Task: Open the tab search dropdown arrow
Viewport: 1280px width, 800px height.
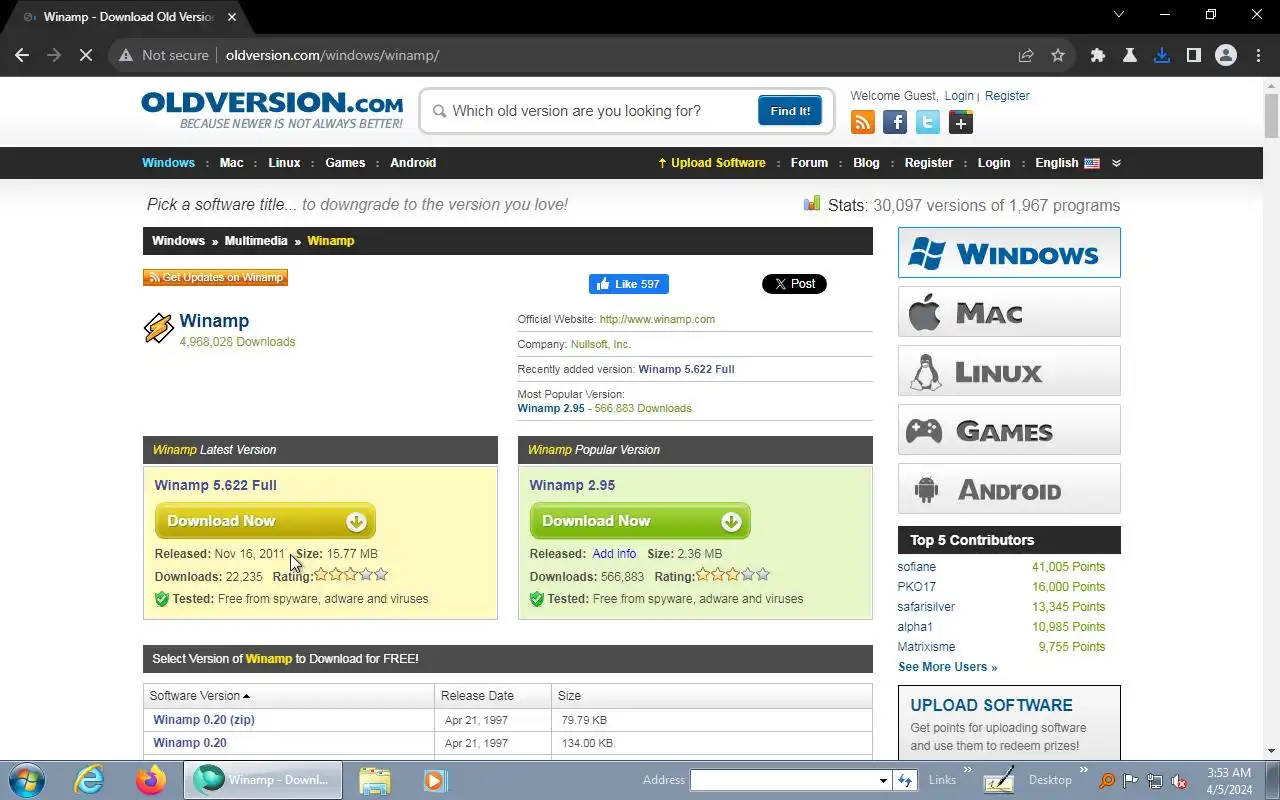Action: pyautogui.click(x=1120, y=15)
